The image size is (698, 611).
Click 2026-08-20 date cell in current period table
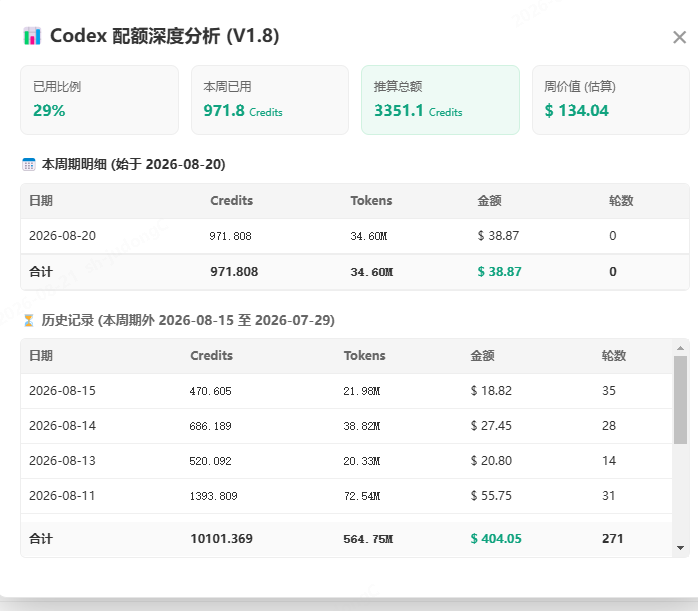coord(62,235)
